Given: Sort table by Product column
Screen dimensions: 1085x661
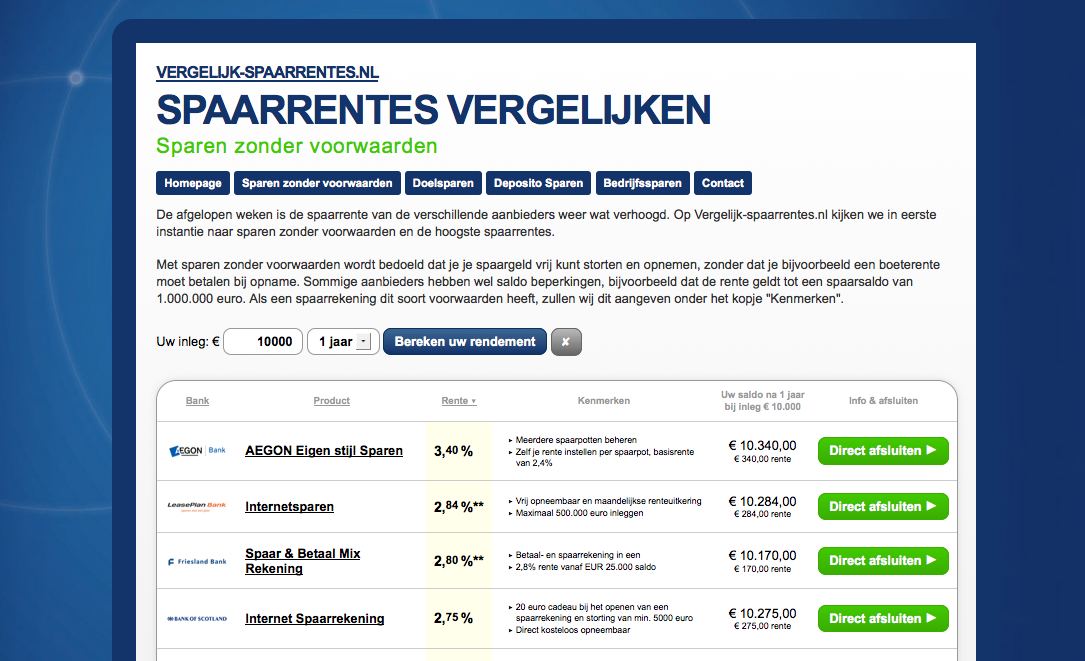Looking at the screenshot, I should (331, 401).
